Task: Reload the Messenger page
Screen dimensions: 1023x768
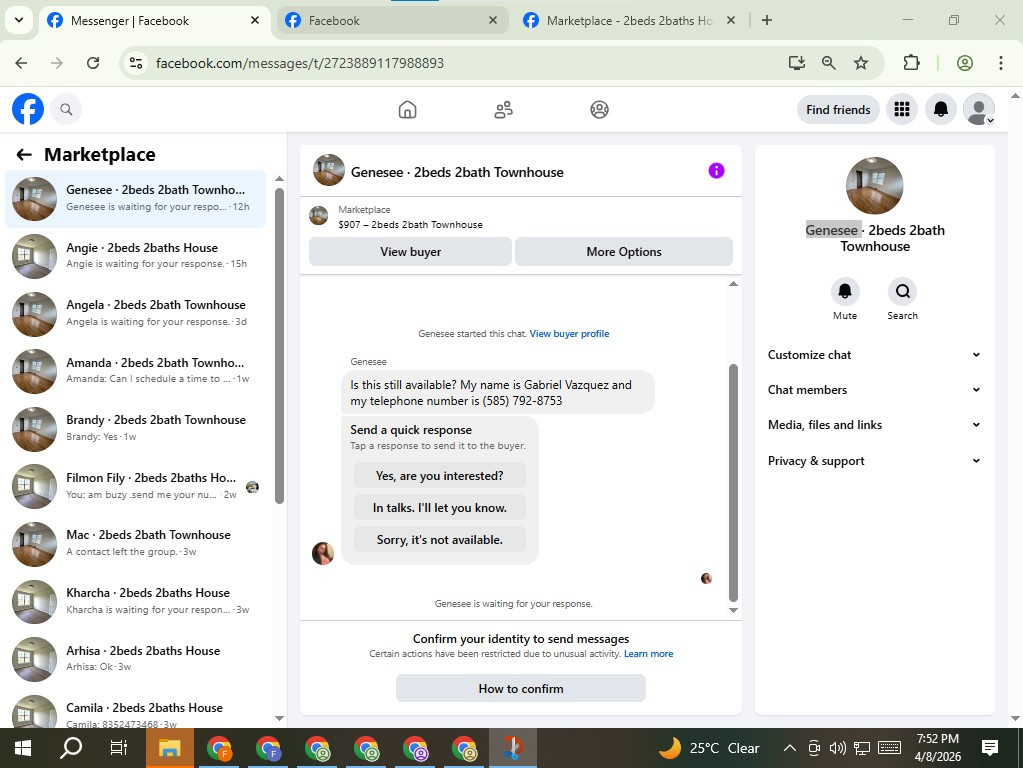Action: pyautogui.click(x=93, y=63)
